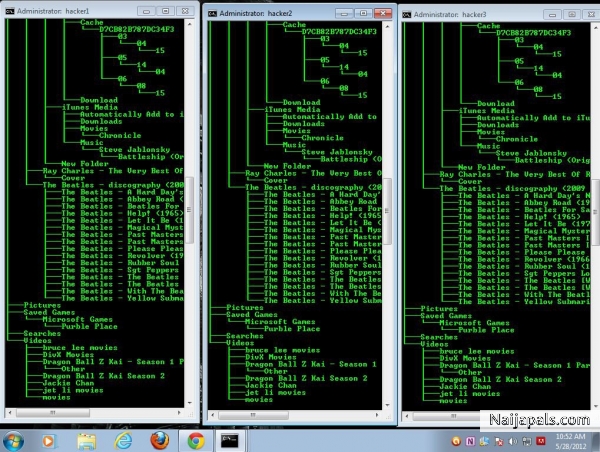Image resolution: width=600 pixels, height=452 pixels.
Task: Click 'Microsoft Games' in hacker3 window
Action: coord(474,323)
